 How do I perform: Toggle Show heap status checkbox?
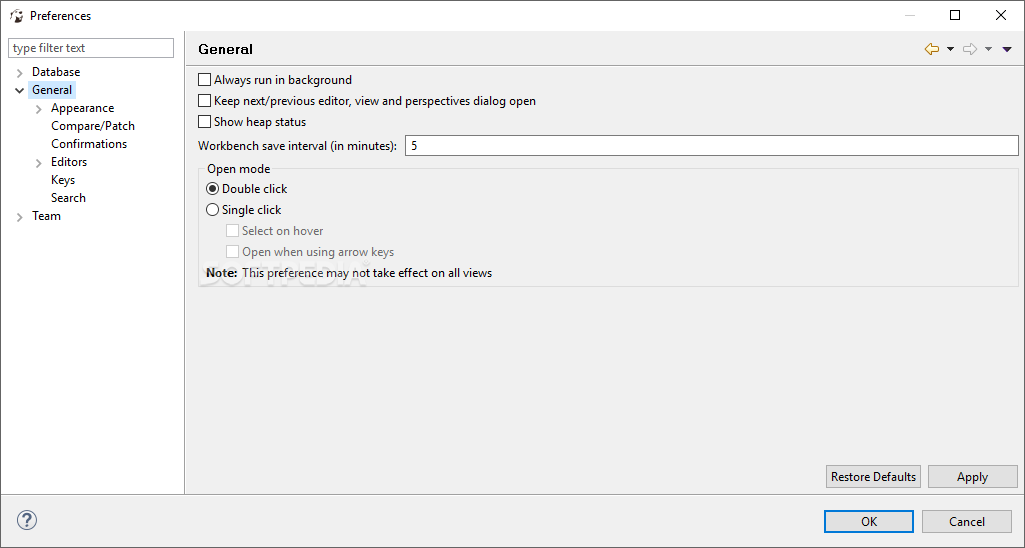[205, 122]
